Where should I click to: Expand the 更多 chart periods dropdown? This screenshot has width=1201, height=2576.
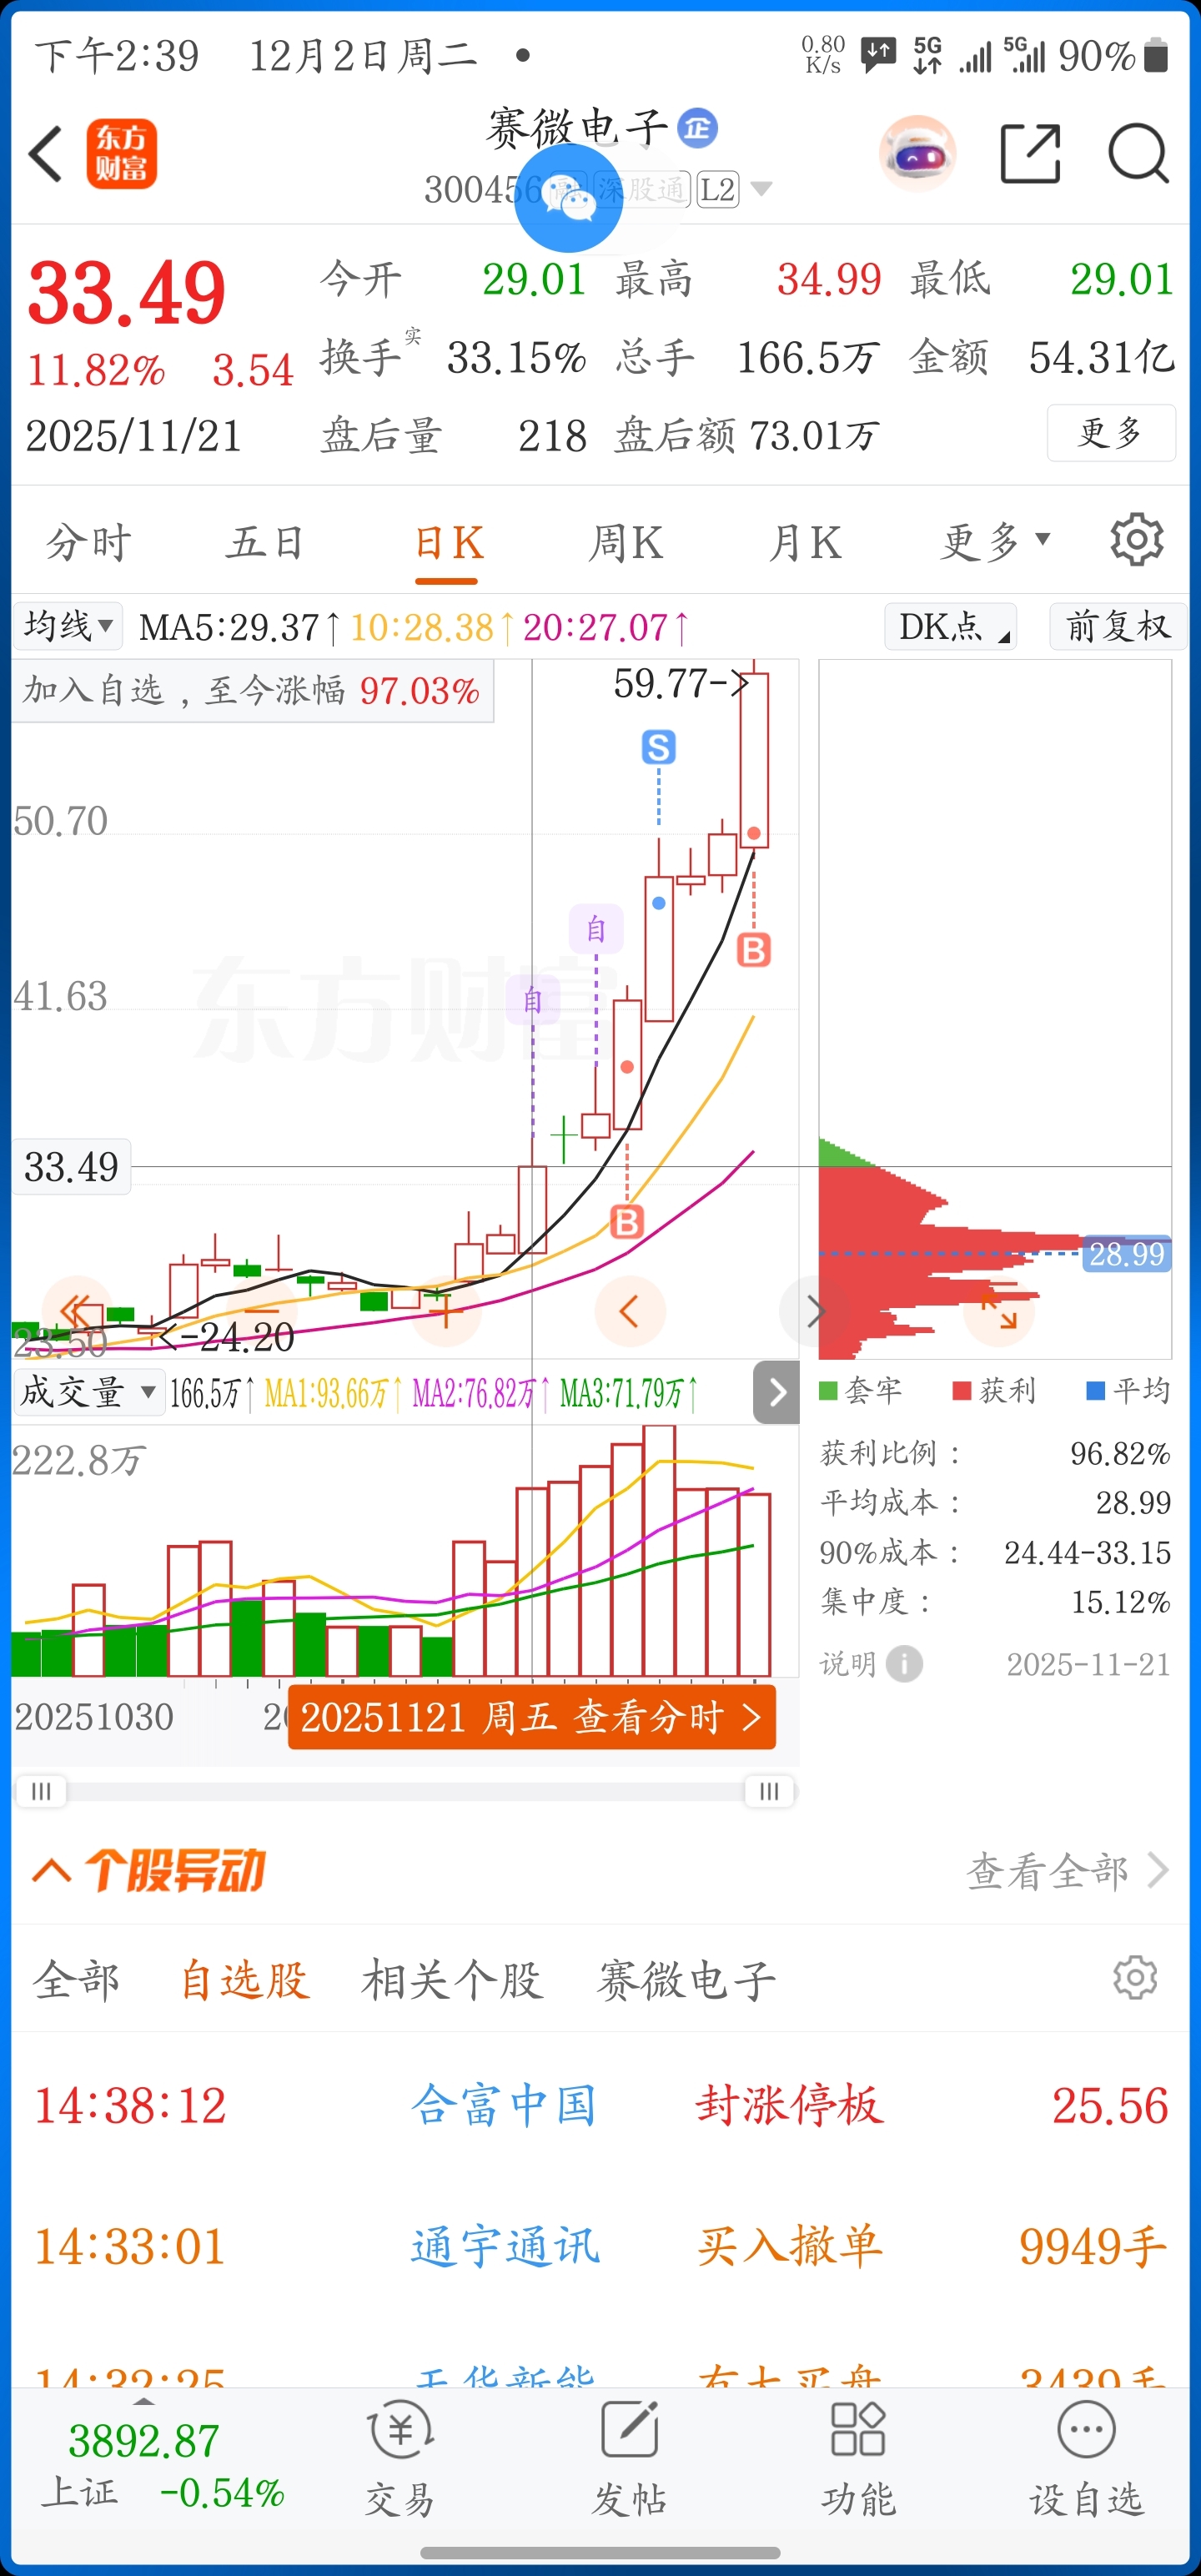tap(996, 543)
